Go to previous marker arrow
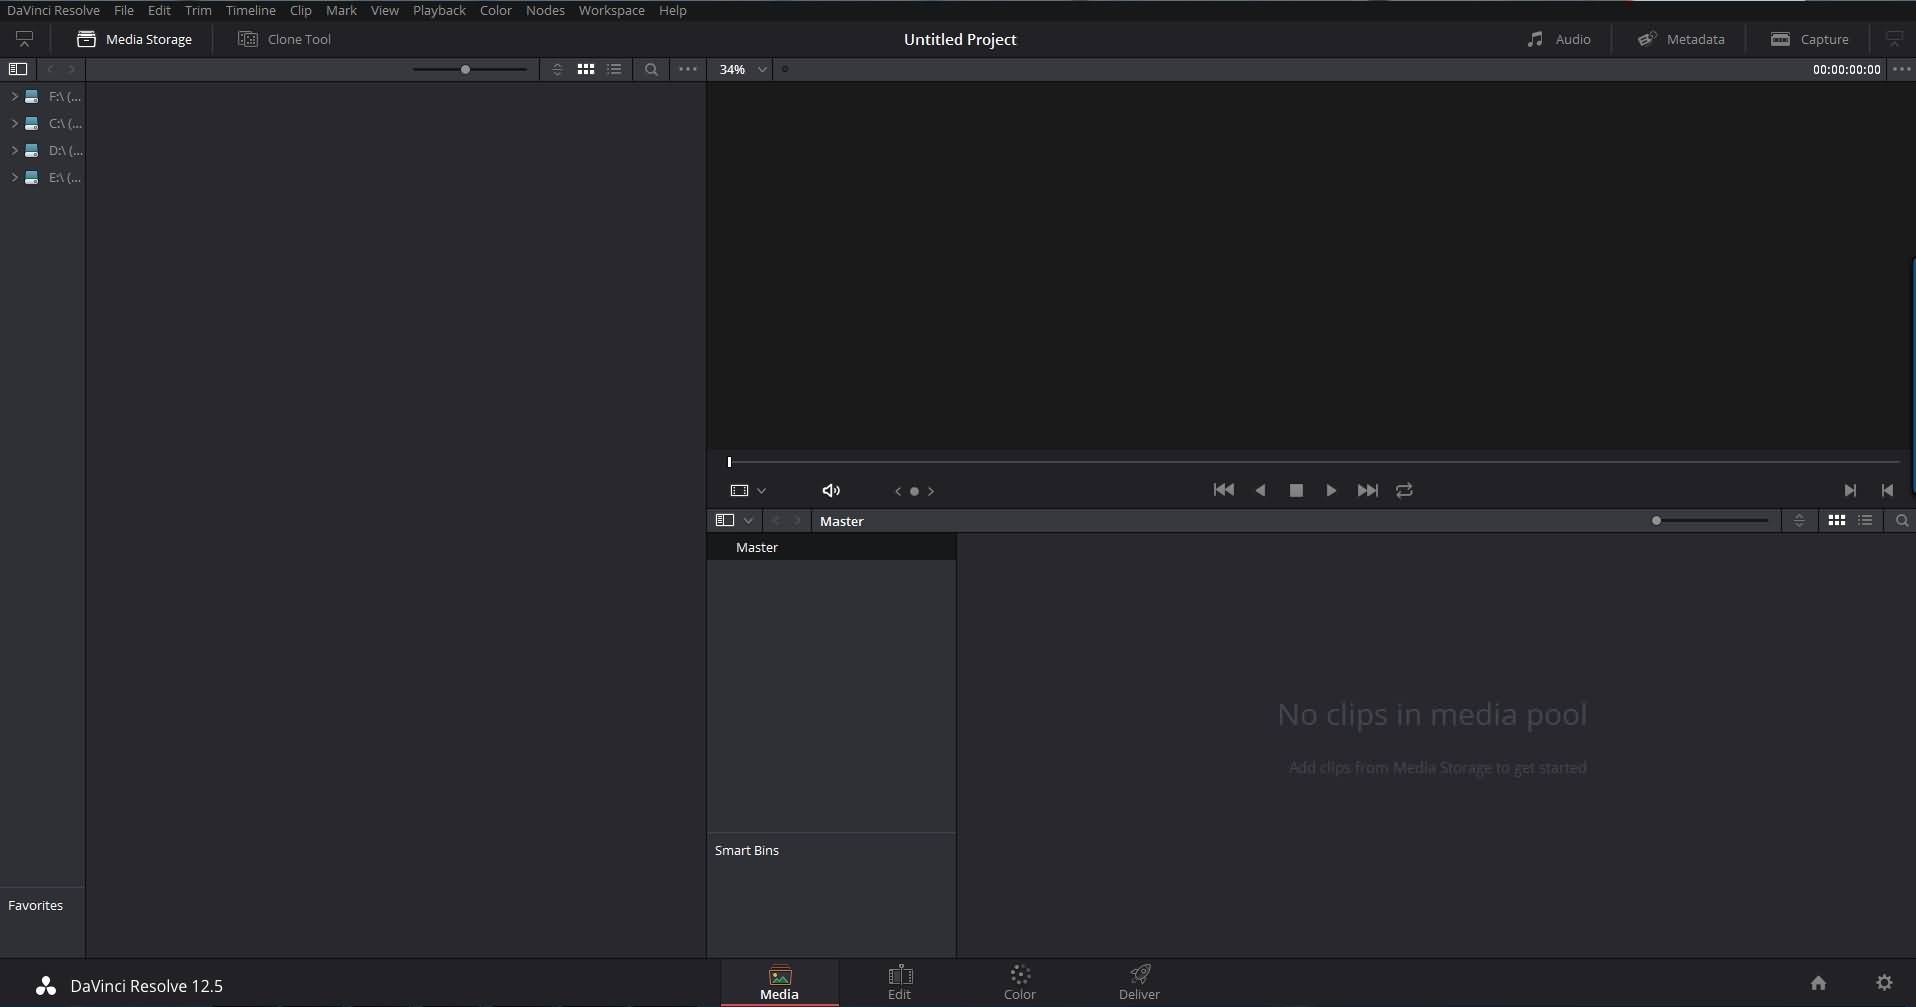 (x=897, y=491)
